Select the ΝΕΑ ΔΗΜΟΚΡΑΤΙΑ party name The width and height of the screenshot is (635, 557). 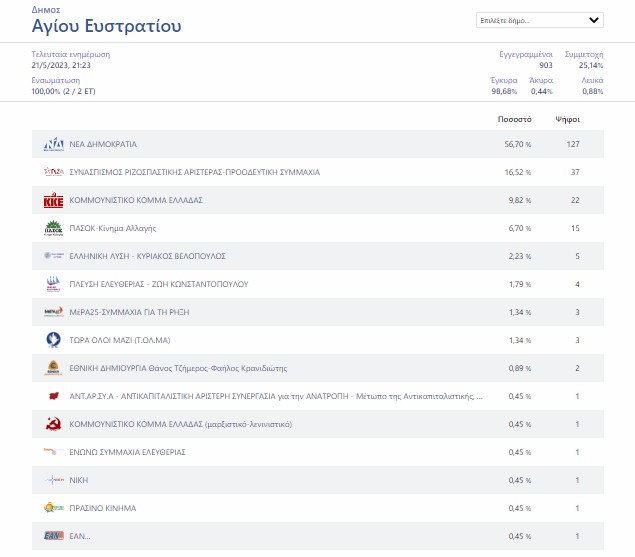103,144
